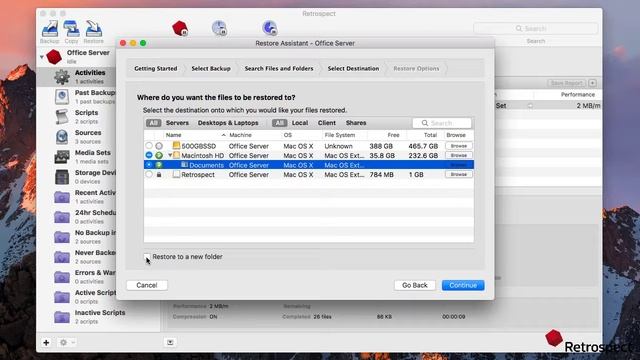This screenshot has height=360, width=640.
Task: Filter by Shares
Action: coord(356,123)
